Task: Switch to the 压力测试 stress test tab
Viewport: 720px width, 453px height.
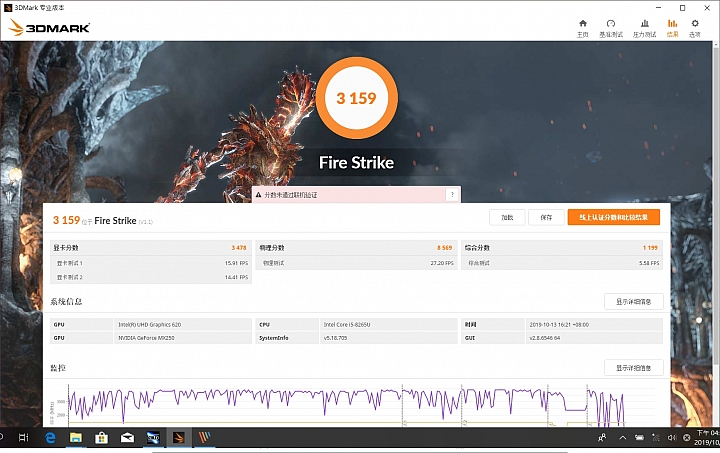Action: (644, 28)
